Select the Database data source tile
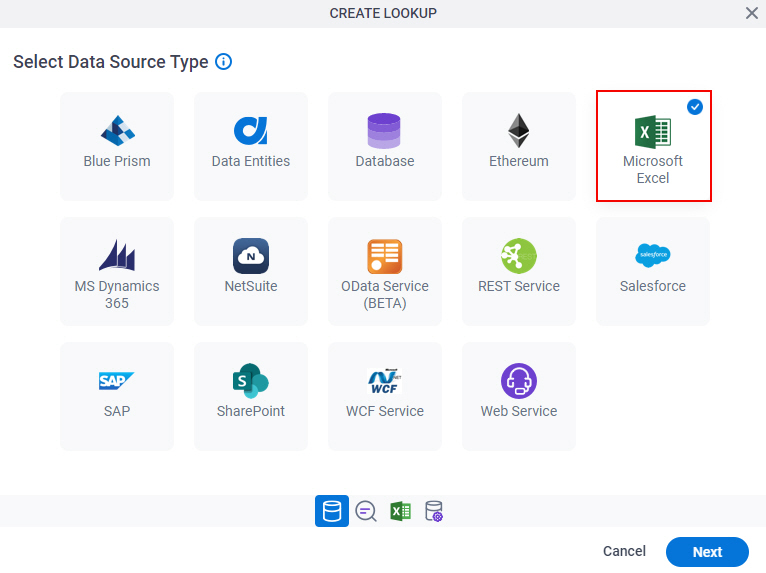 [385, 146]
